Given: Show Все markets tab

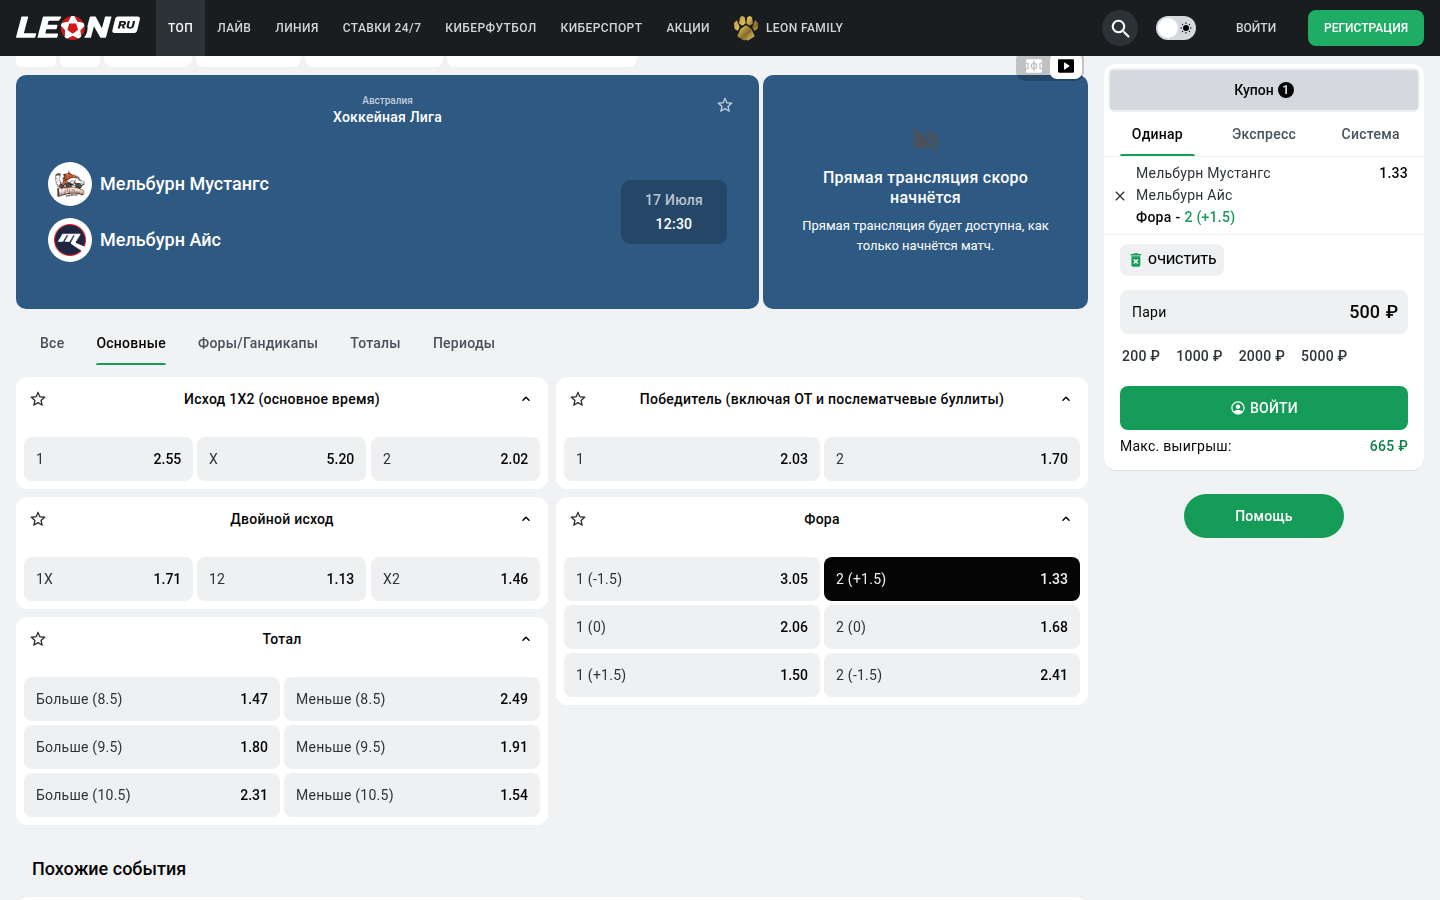Looking at the screenshot, I should click(52, 343).
